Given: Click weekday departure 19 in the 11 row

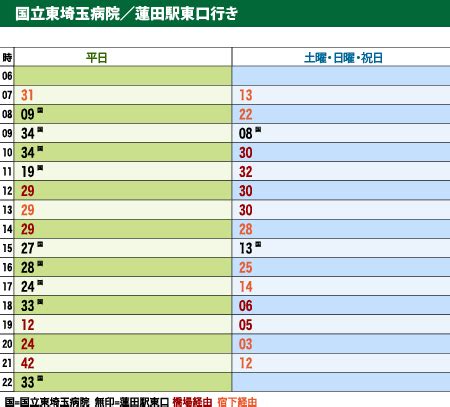Looking at the screenshot, I should click(28, 172).
